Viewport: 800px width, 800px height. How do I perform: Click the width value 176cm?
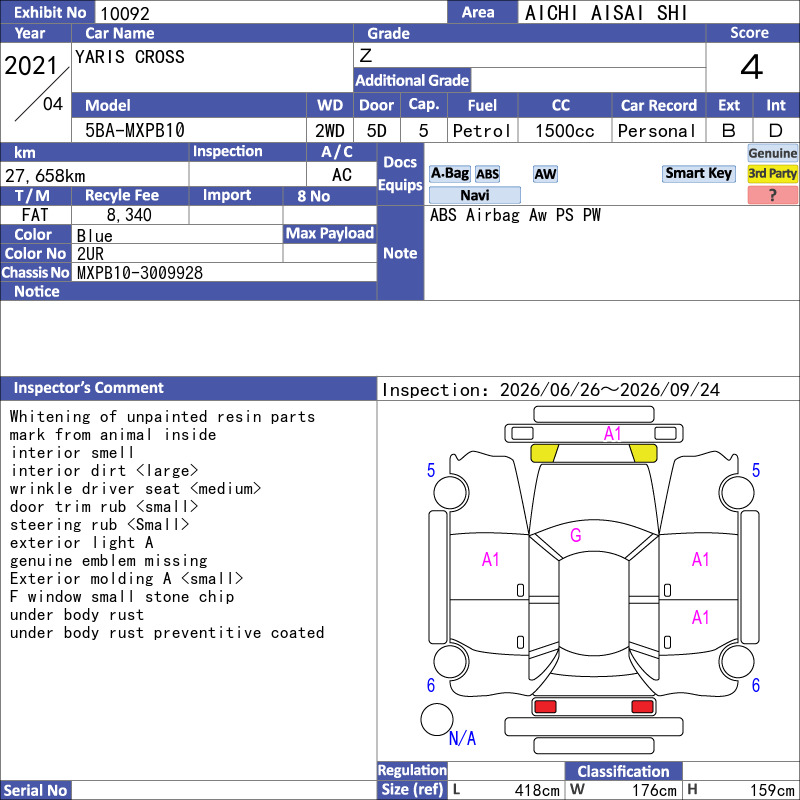(x=654, y=790)
